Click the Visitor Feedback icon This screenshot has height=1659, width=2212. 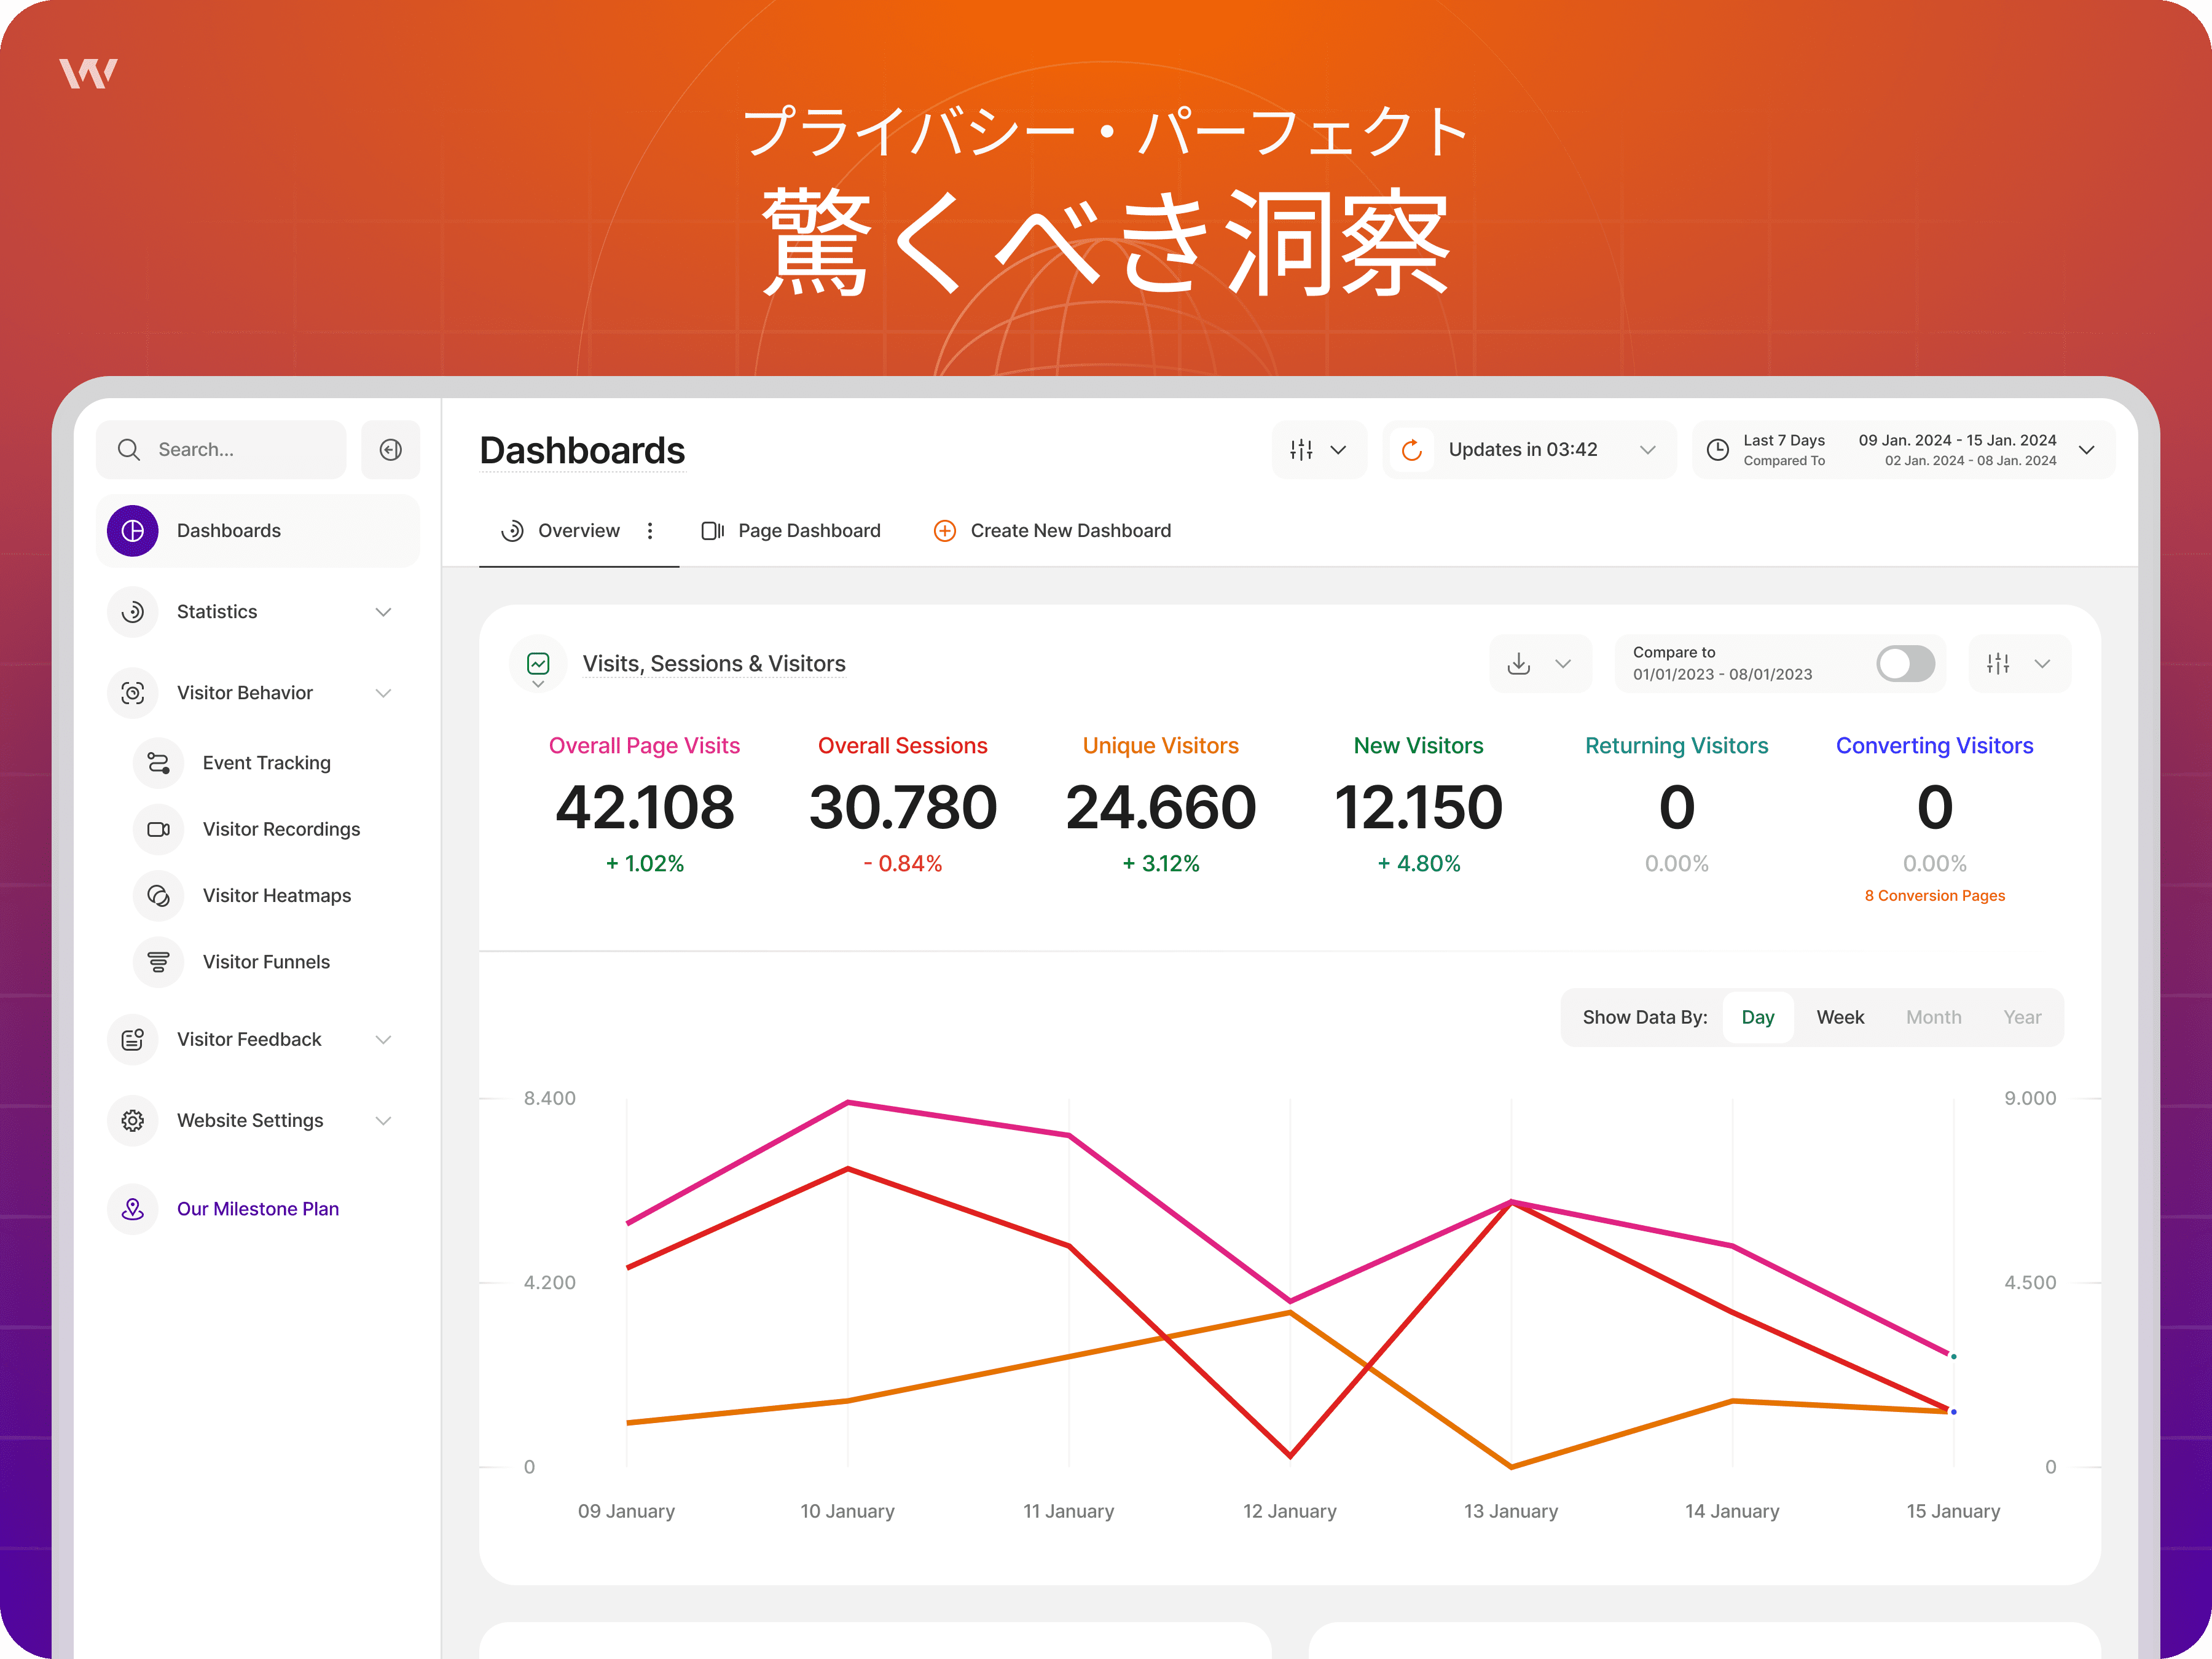[x=133, y=1040]
